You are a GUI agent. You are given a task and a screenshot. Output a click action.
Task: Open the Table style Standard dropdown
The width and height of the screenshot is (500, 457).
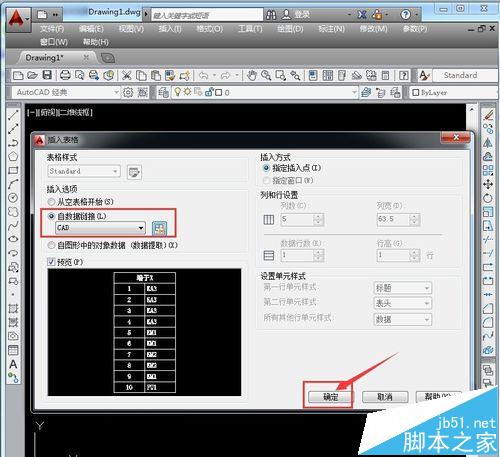point(84,171)
